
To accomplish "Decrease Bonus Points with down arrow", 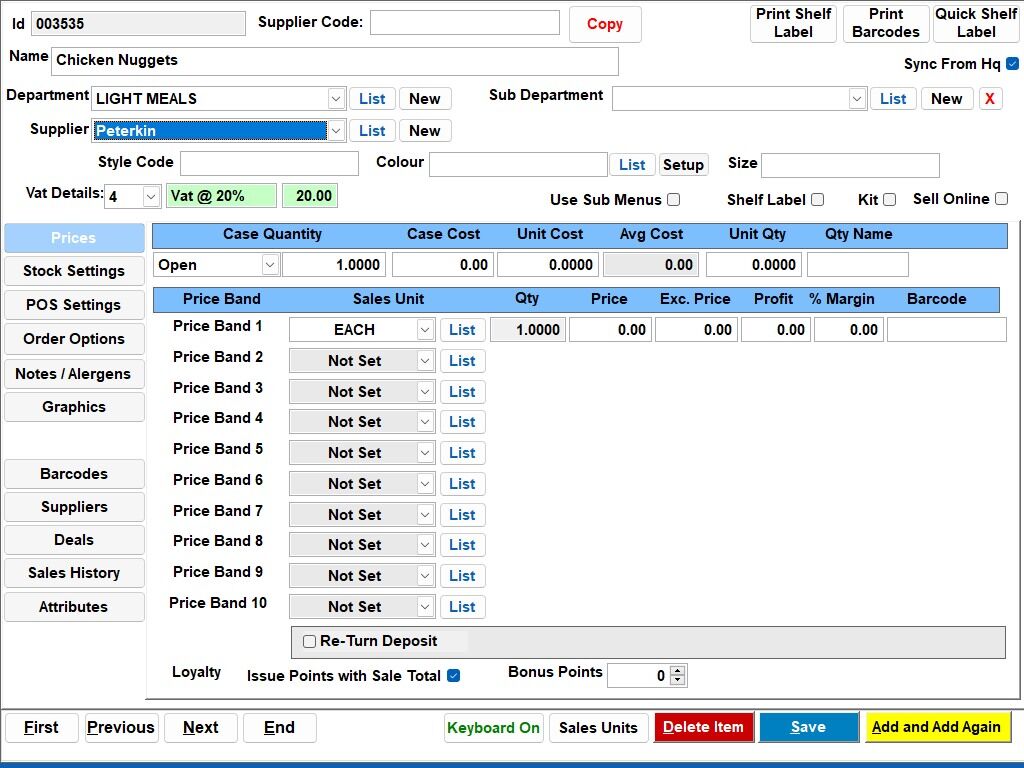I will [x=678, y=680].
